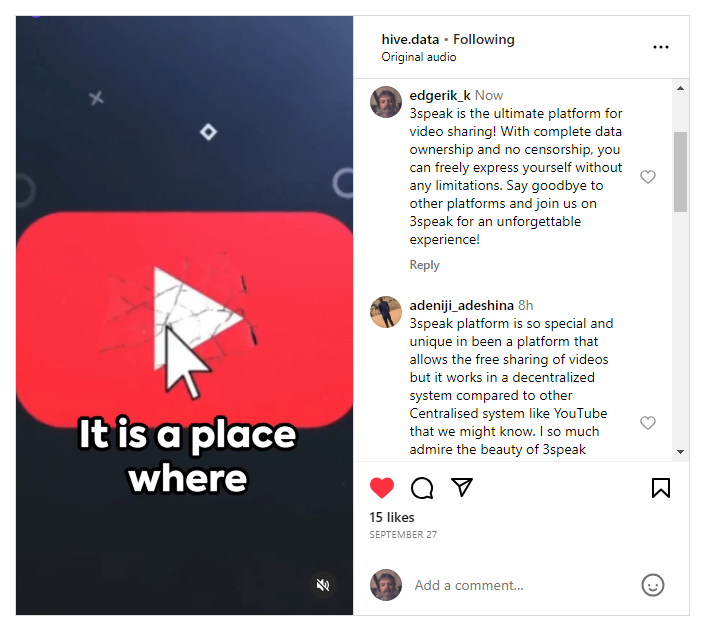This screenshot has width=712, height=638.
Task: Open the Original audio link
Action: coord(419,57)
